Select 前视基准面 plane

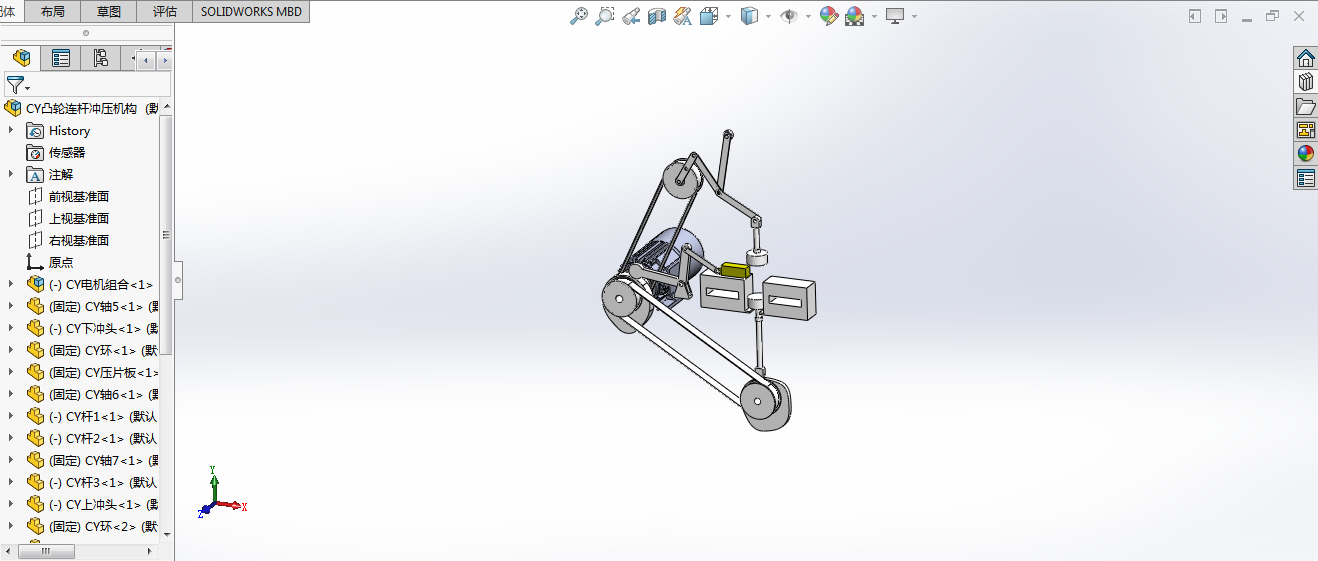pyautogui.click(x=79, y=196)
